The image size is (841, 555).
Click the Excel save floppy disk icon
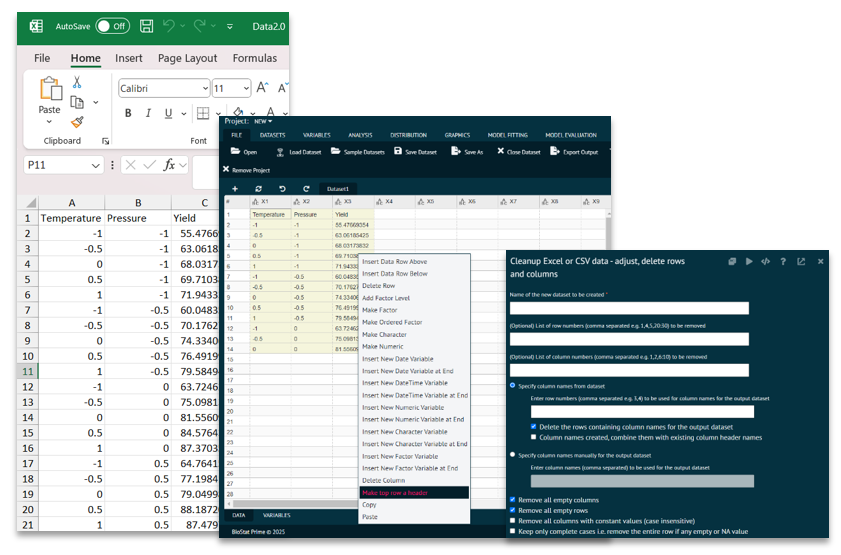147,26
